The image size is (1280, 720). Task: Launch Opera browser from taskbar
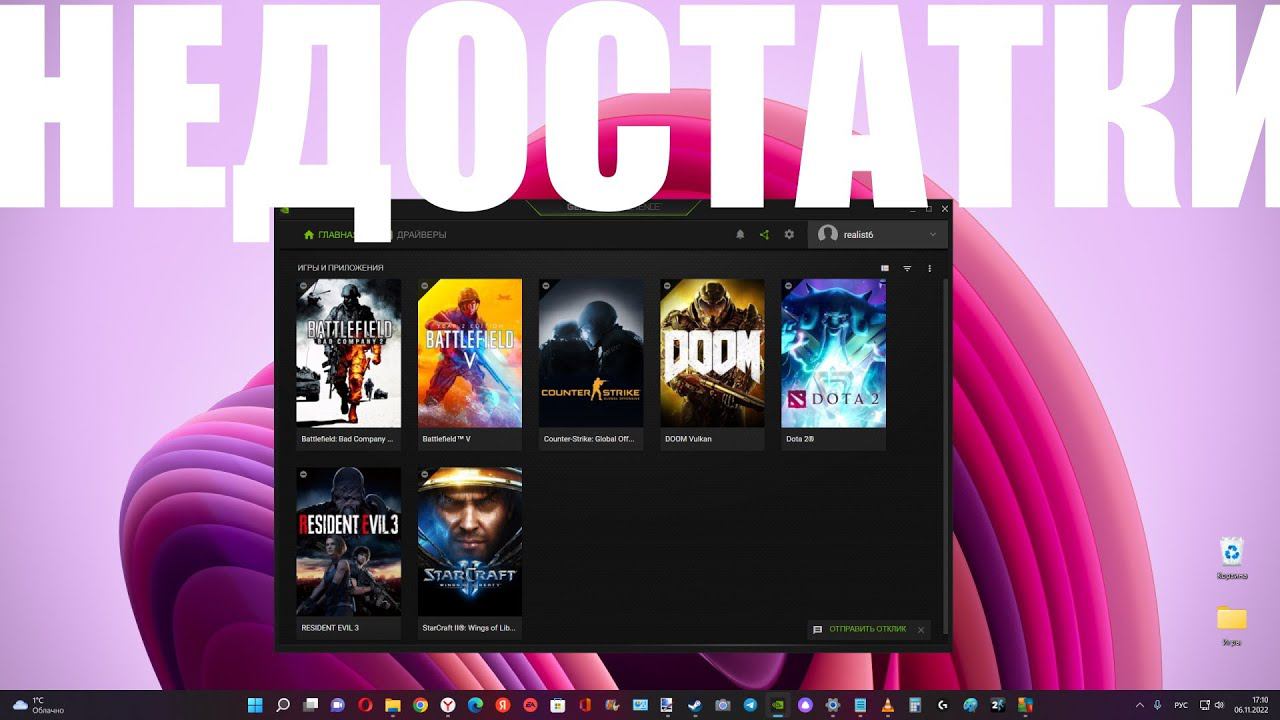(366, 705)
